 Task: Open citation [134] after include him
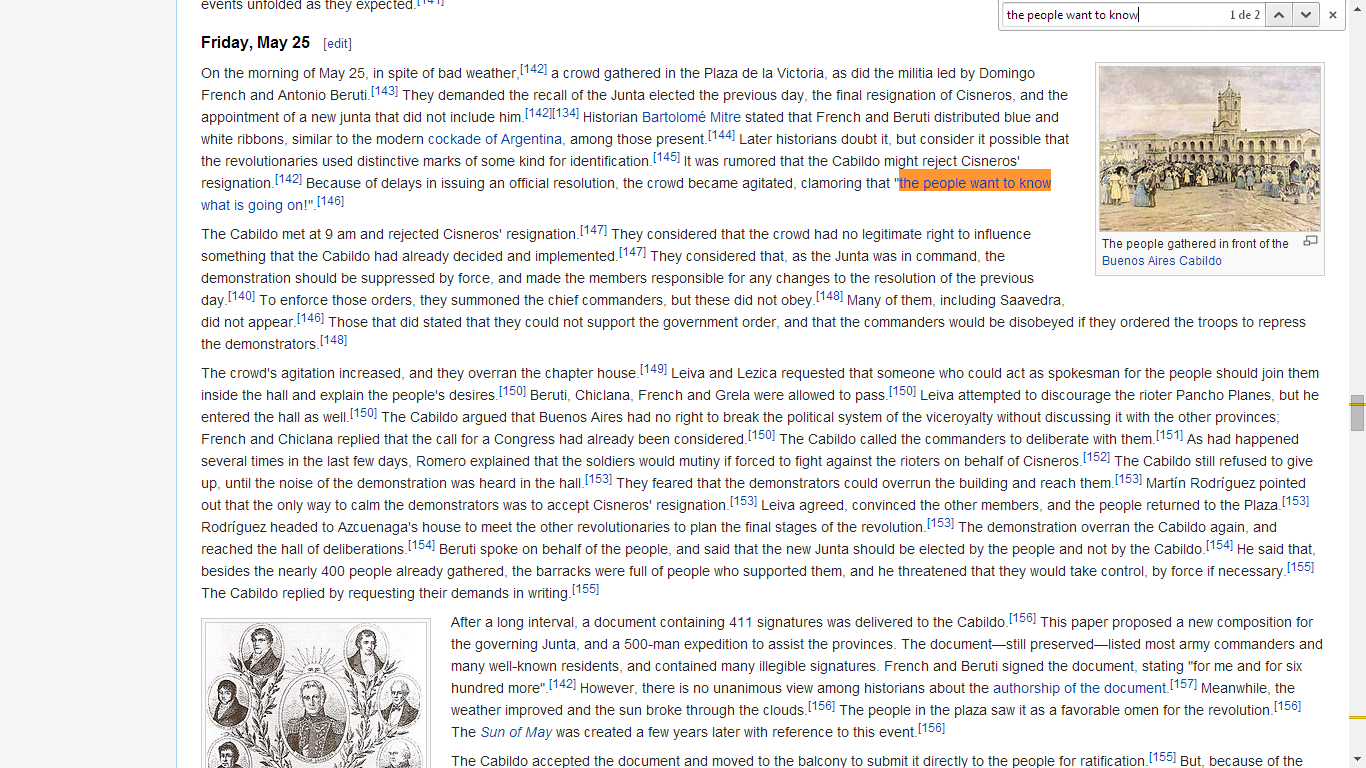click(566, 113)
